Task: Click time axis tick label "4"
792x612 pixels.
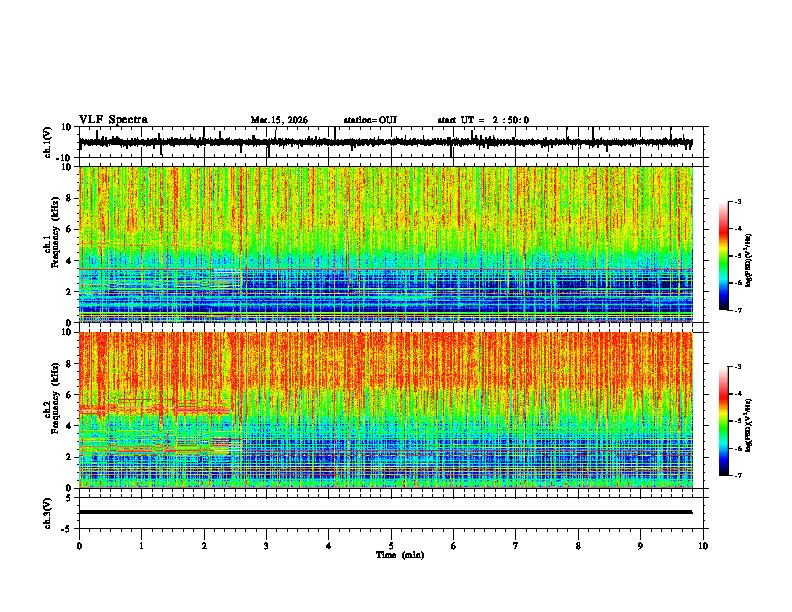Action: pos(329,546)
